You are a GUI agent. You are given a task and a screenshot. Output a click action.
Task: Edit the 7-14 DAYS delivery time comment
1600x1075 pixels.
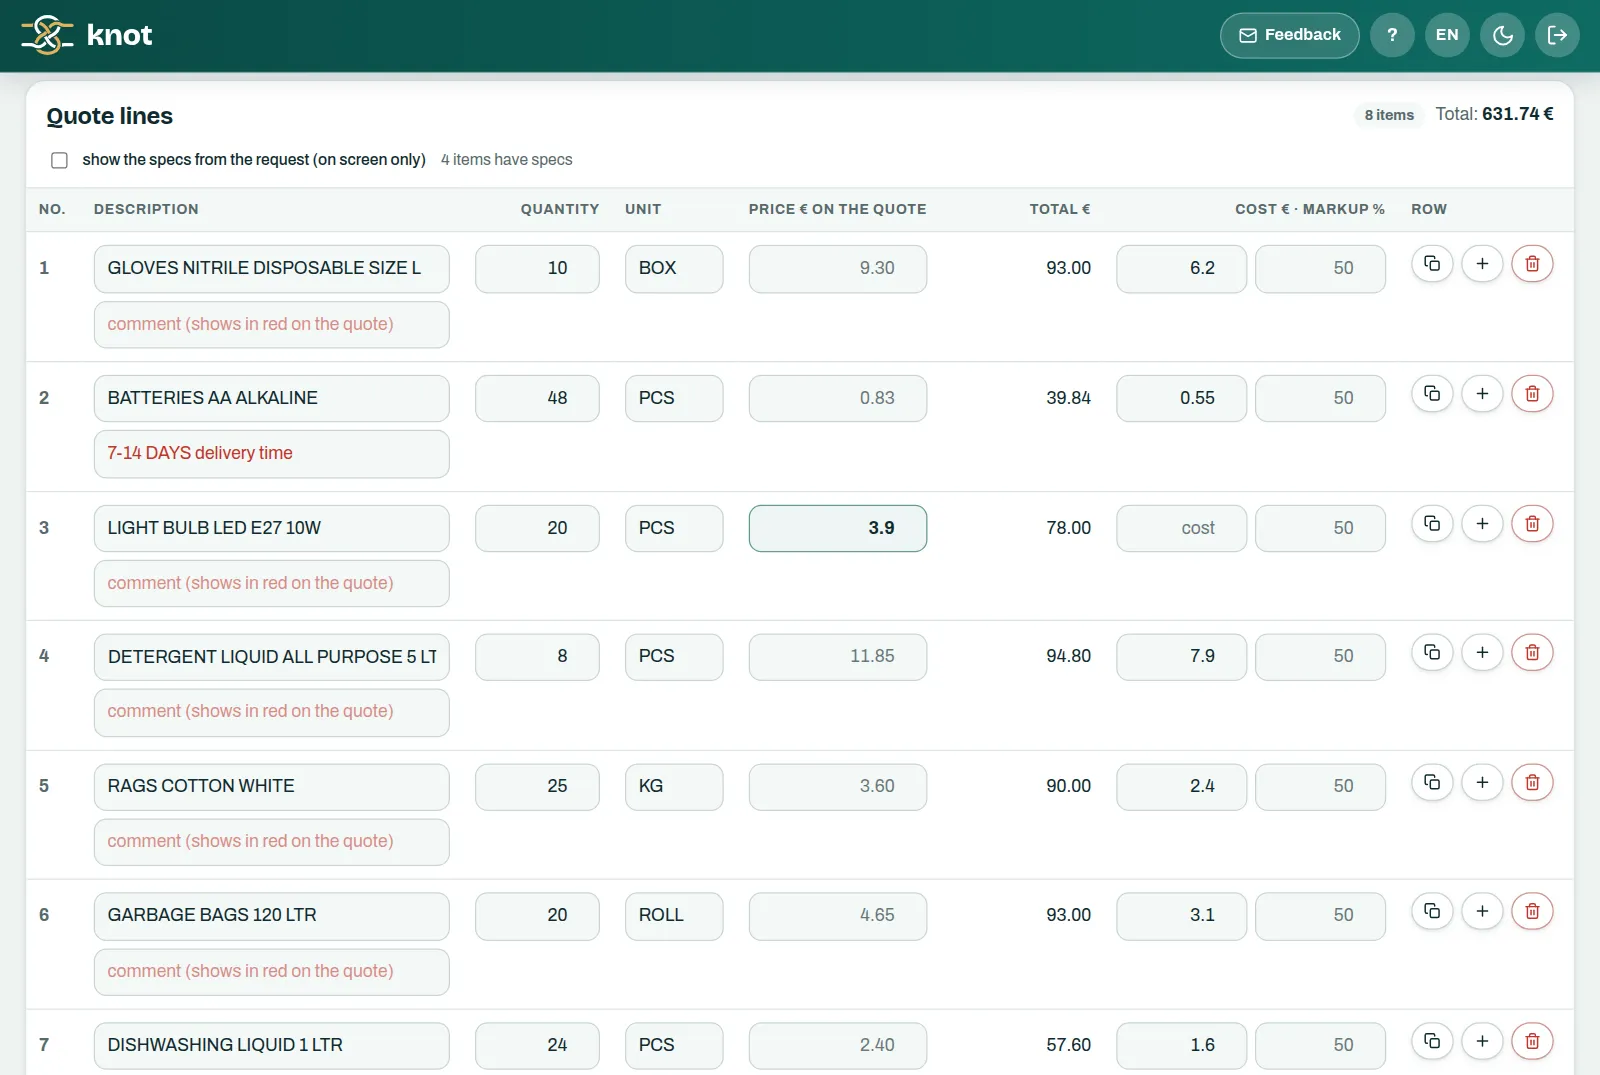point(271,454)
